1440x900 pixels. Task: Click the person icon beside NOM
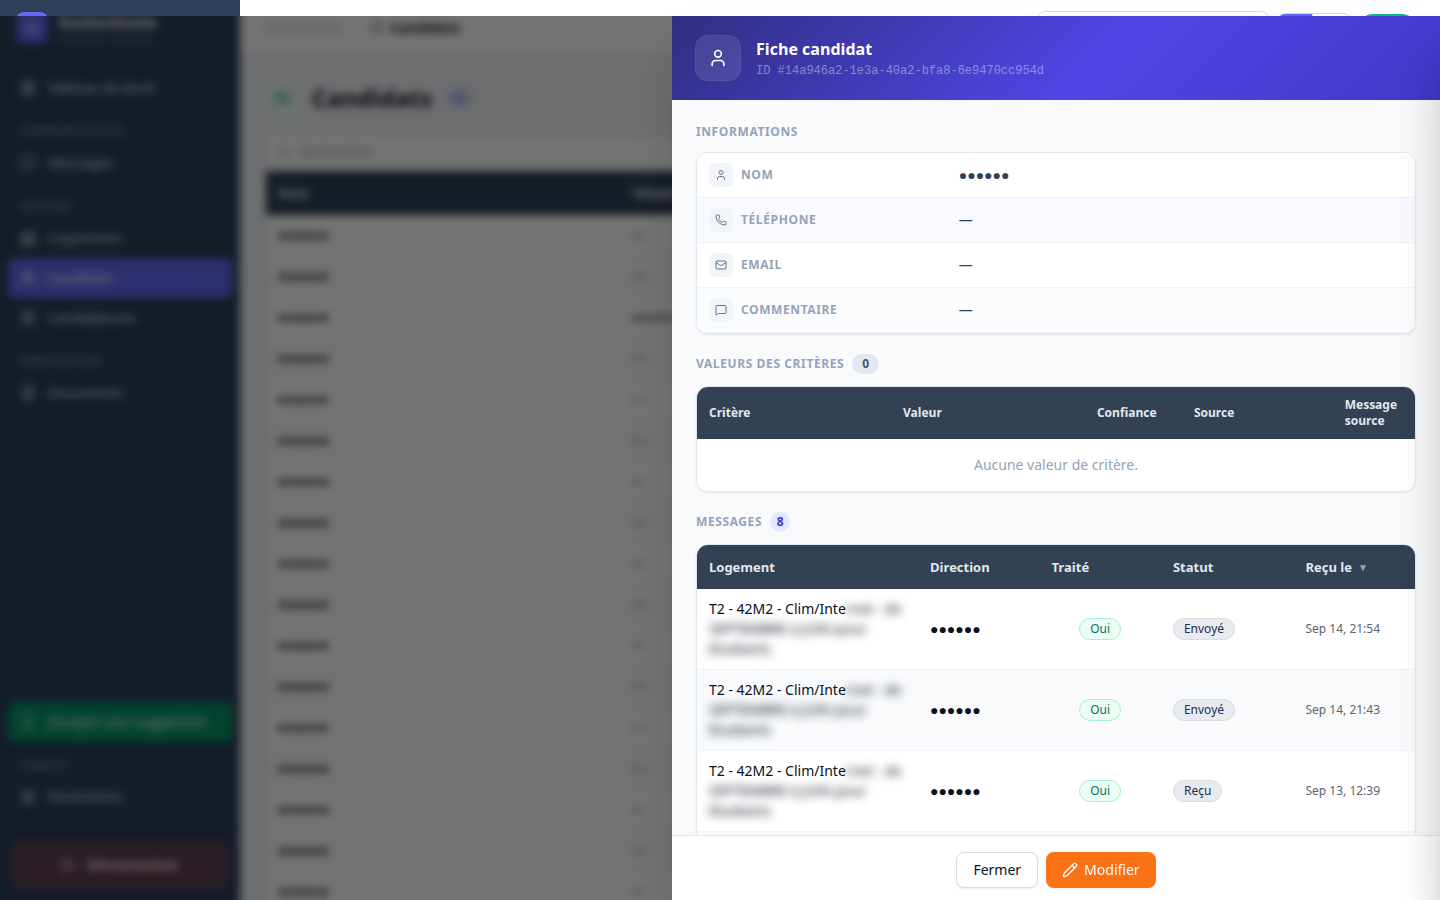click(x=721, y=175)
